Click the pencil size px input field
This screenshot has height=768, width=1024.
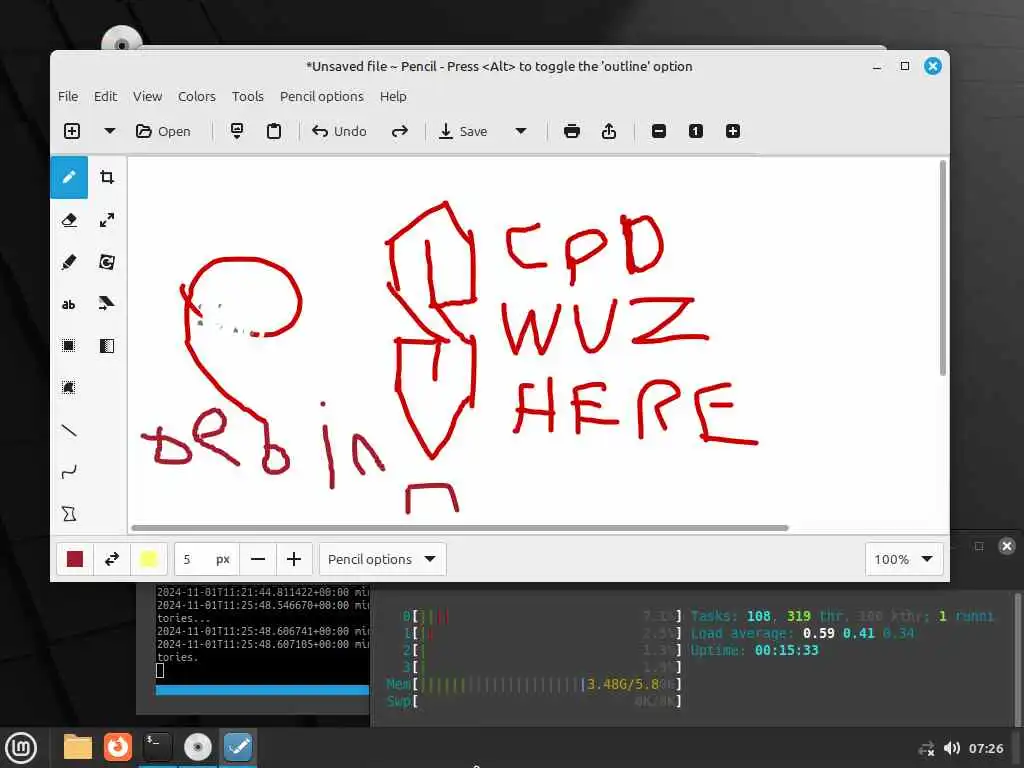coord(206,559)
